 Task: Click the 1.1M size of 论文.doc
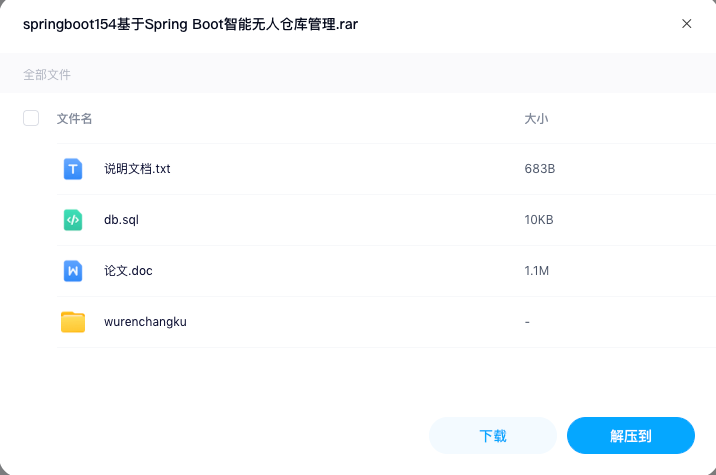537,271
